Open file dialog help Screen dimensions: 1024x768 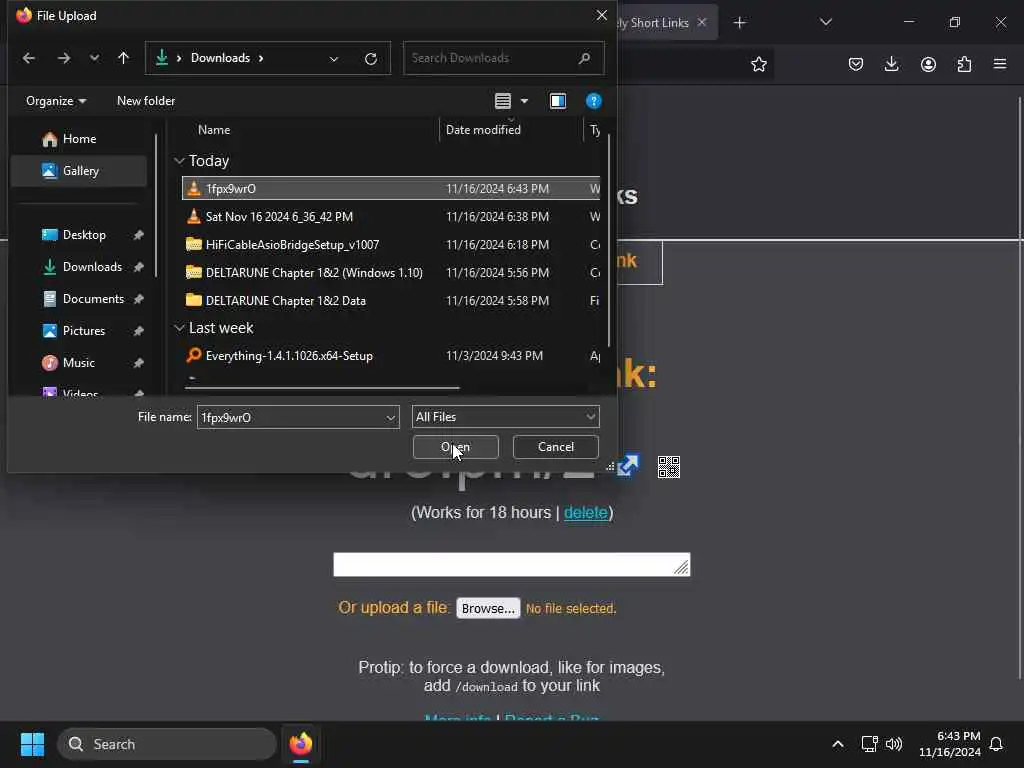point(593,101)
